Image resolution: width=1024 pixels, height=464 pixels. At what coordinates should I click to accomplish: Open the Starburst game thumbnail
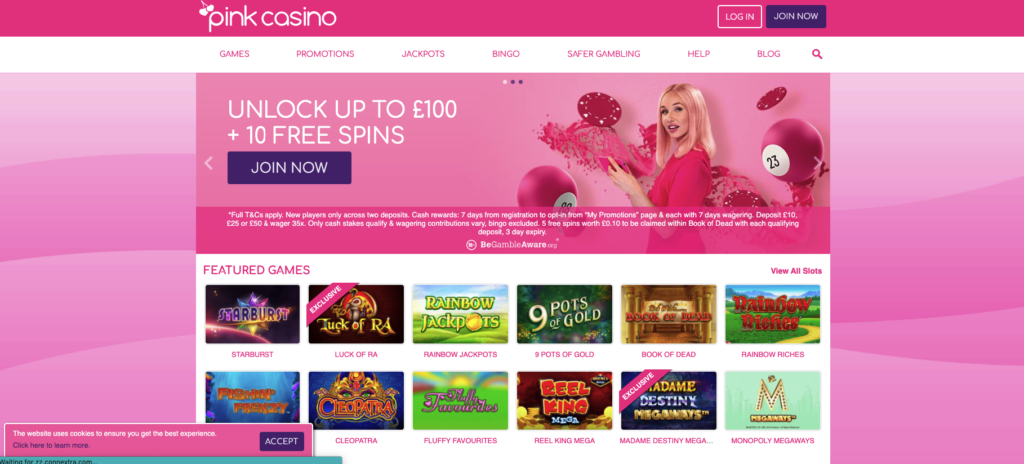tap(253, 314)
